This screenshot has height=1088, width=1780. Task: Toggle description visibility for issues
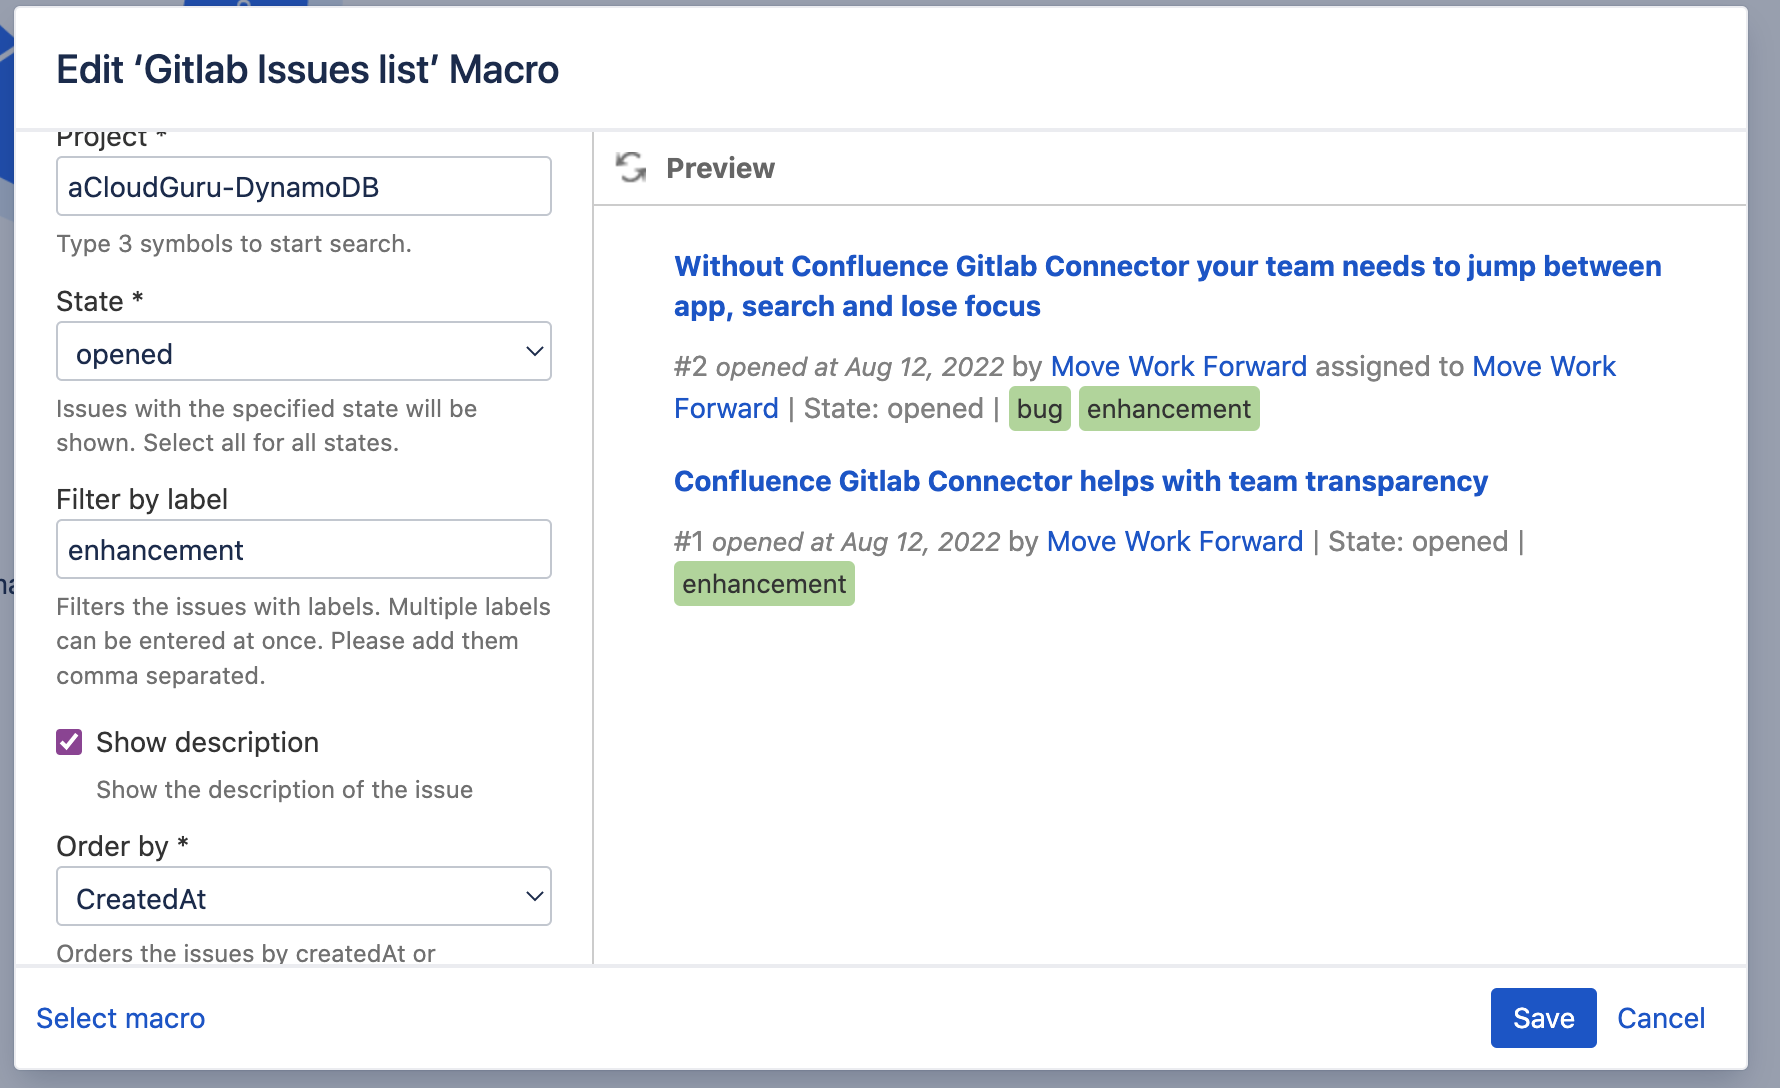(x=67, y=742)
